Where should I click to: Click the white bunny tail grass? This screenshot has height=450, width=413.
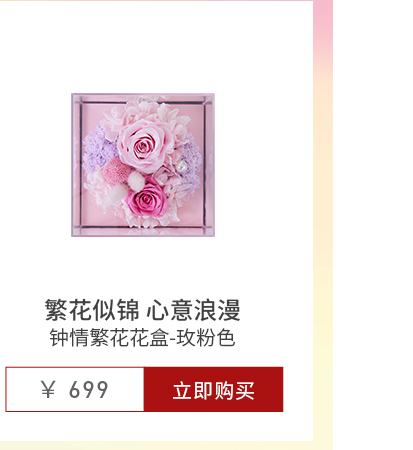[136, 179]
